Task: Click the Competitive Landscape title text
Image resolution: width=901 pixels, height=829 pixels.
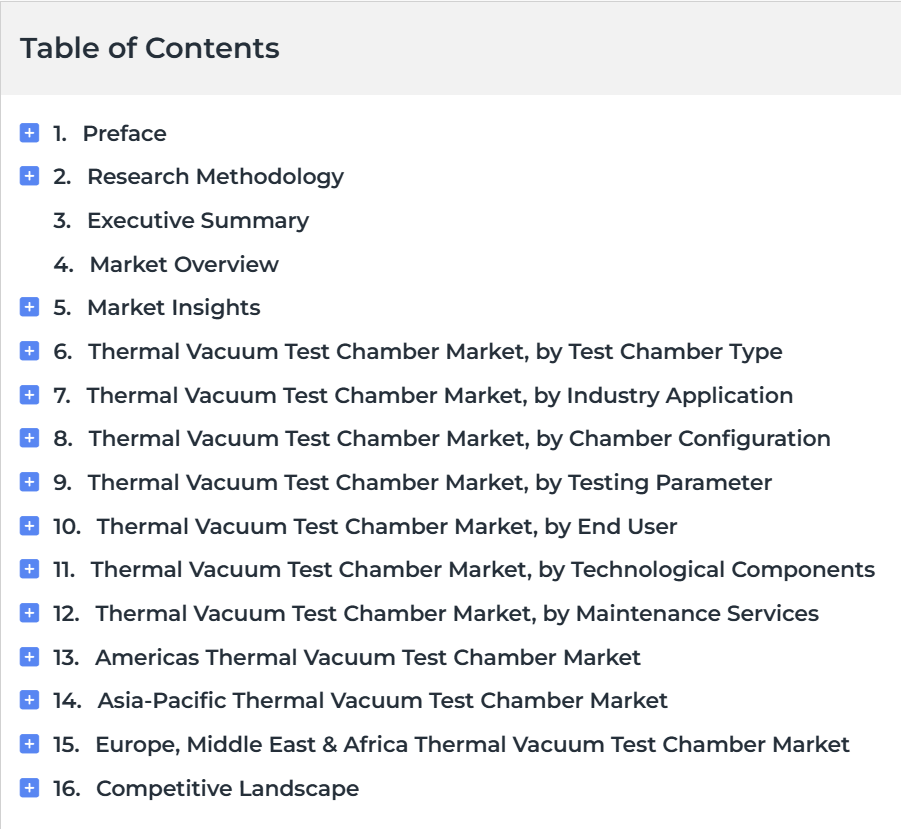Action: (x=227, y=788)
